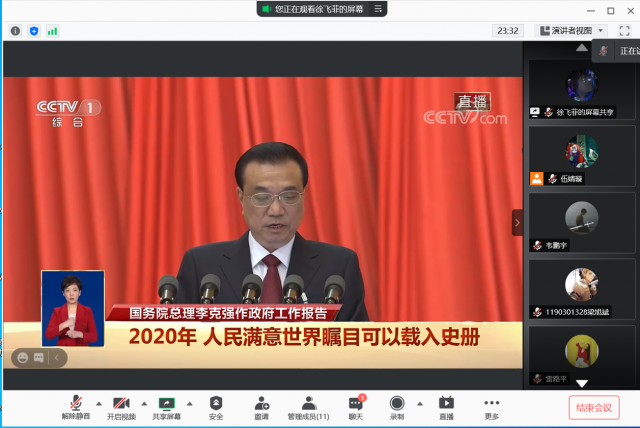Viewport: 640px width, 428px height.
Task: Expand audio options arrow beside 解除静音
Action: (x=97, y=402)
